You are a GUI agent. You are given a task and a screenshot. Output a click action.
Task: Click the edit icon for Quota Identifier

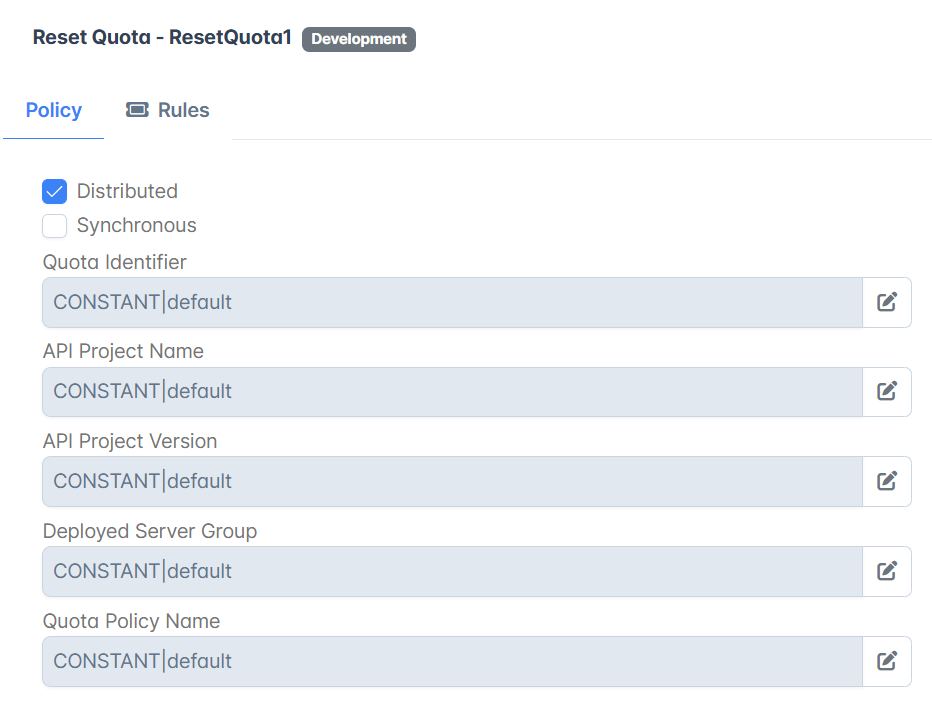(x=886, y=302)
